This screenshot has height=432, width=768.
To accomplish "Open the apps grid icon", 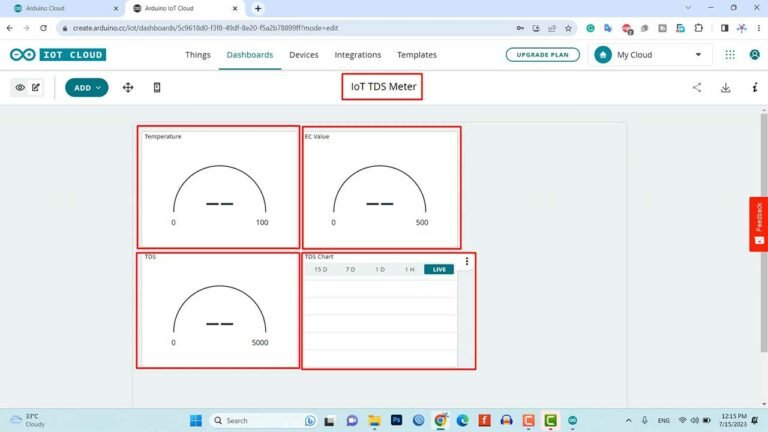I will (x=730, y=55).
